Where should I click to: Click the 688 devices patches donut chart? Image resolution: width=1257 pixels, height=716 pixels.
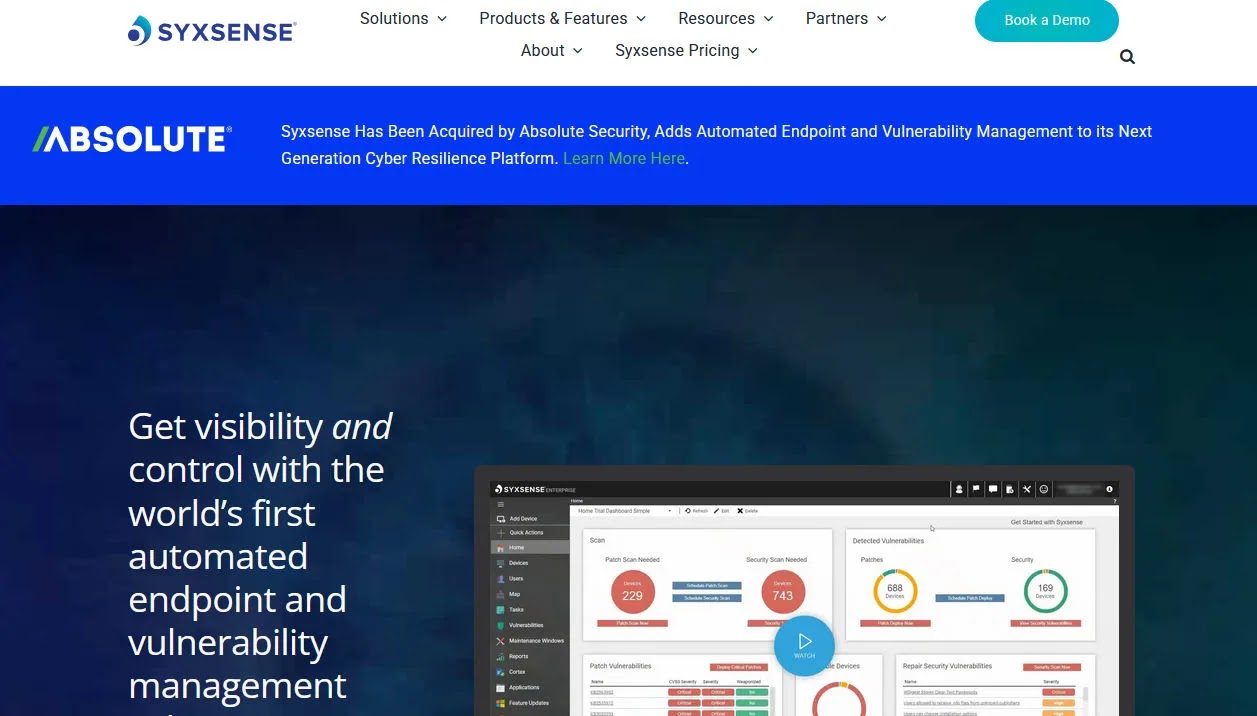(x=895, y=591)
